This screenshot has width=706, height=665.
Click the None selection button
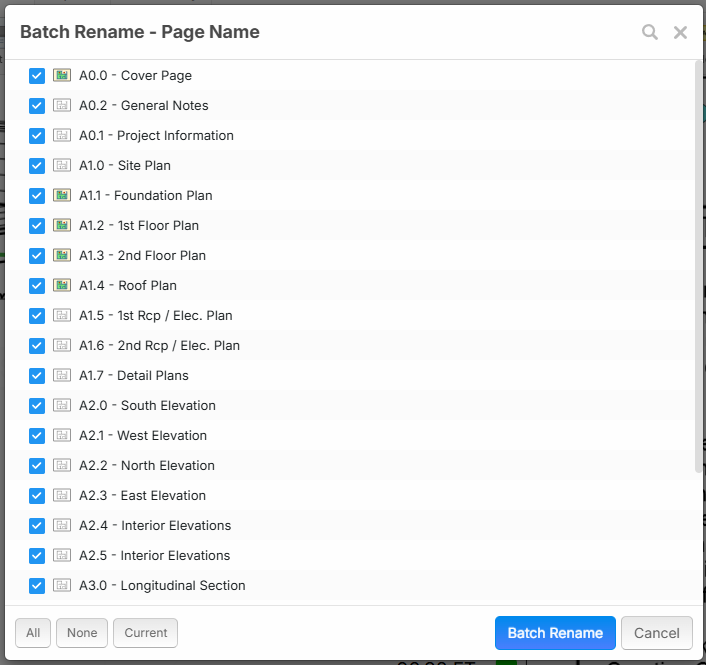[x=82, y=633]
